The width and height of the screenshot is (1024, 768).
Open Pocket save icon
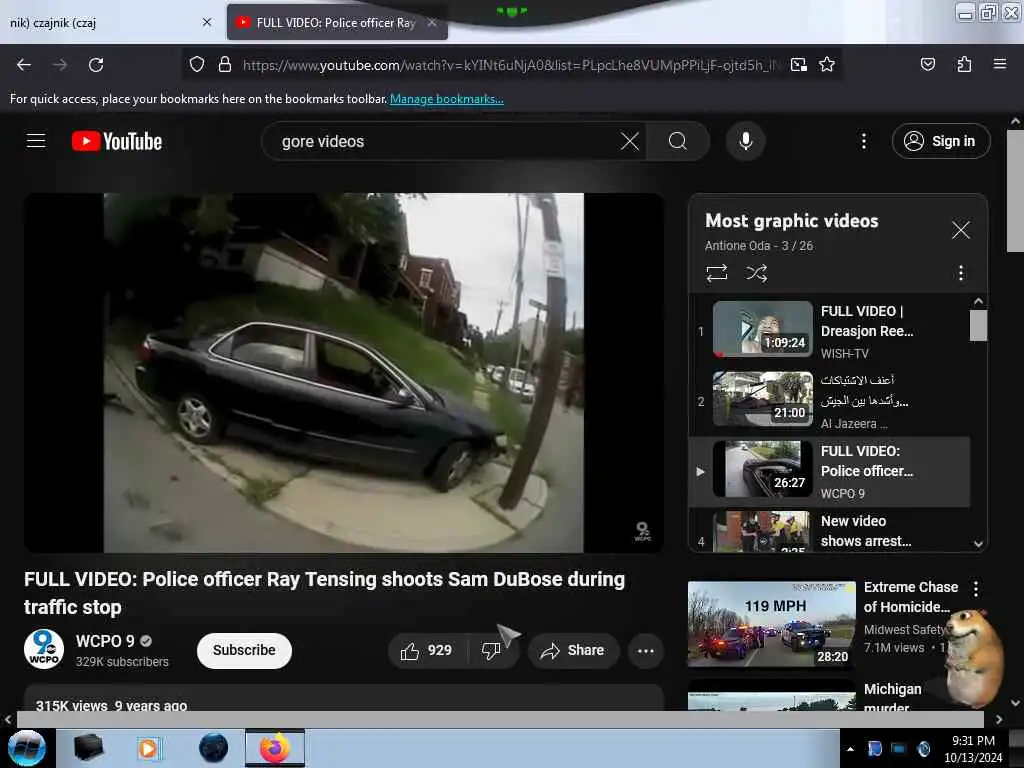pyautogui.click(x=927, y=65)
